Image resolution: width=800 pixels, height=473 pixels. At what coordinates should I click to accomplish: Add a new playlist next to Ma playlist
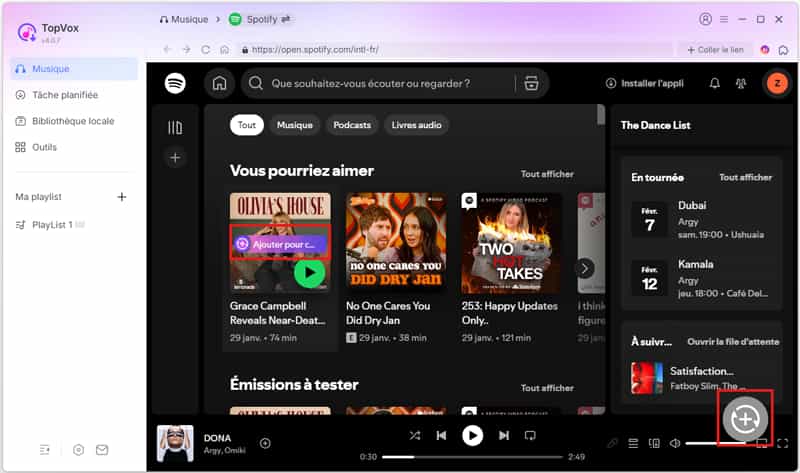(x=121, y=197)
